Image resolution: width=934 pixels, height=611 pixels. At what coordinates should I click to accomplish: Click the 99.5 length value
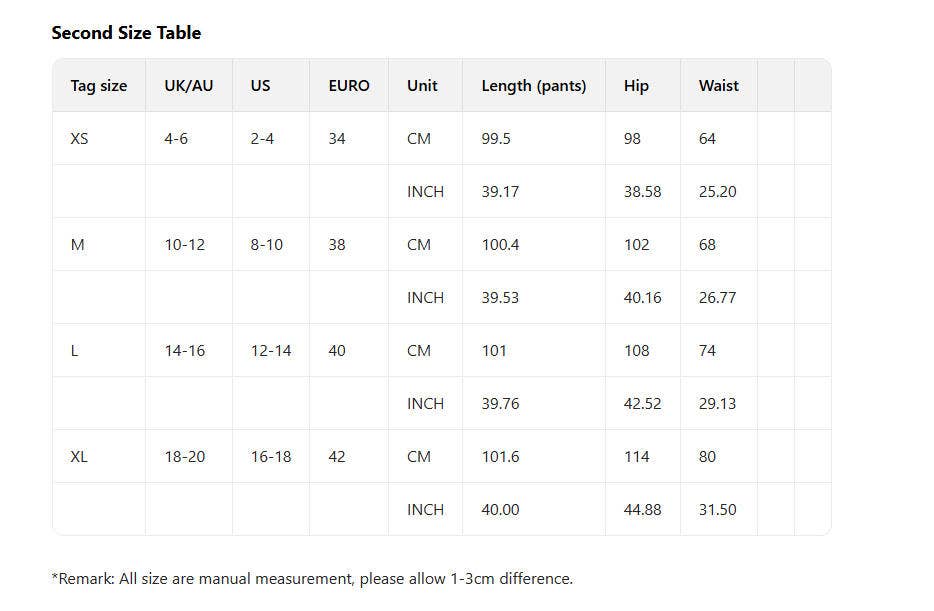(x=495, y=139)
